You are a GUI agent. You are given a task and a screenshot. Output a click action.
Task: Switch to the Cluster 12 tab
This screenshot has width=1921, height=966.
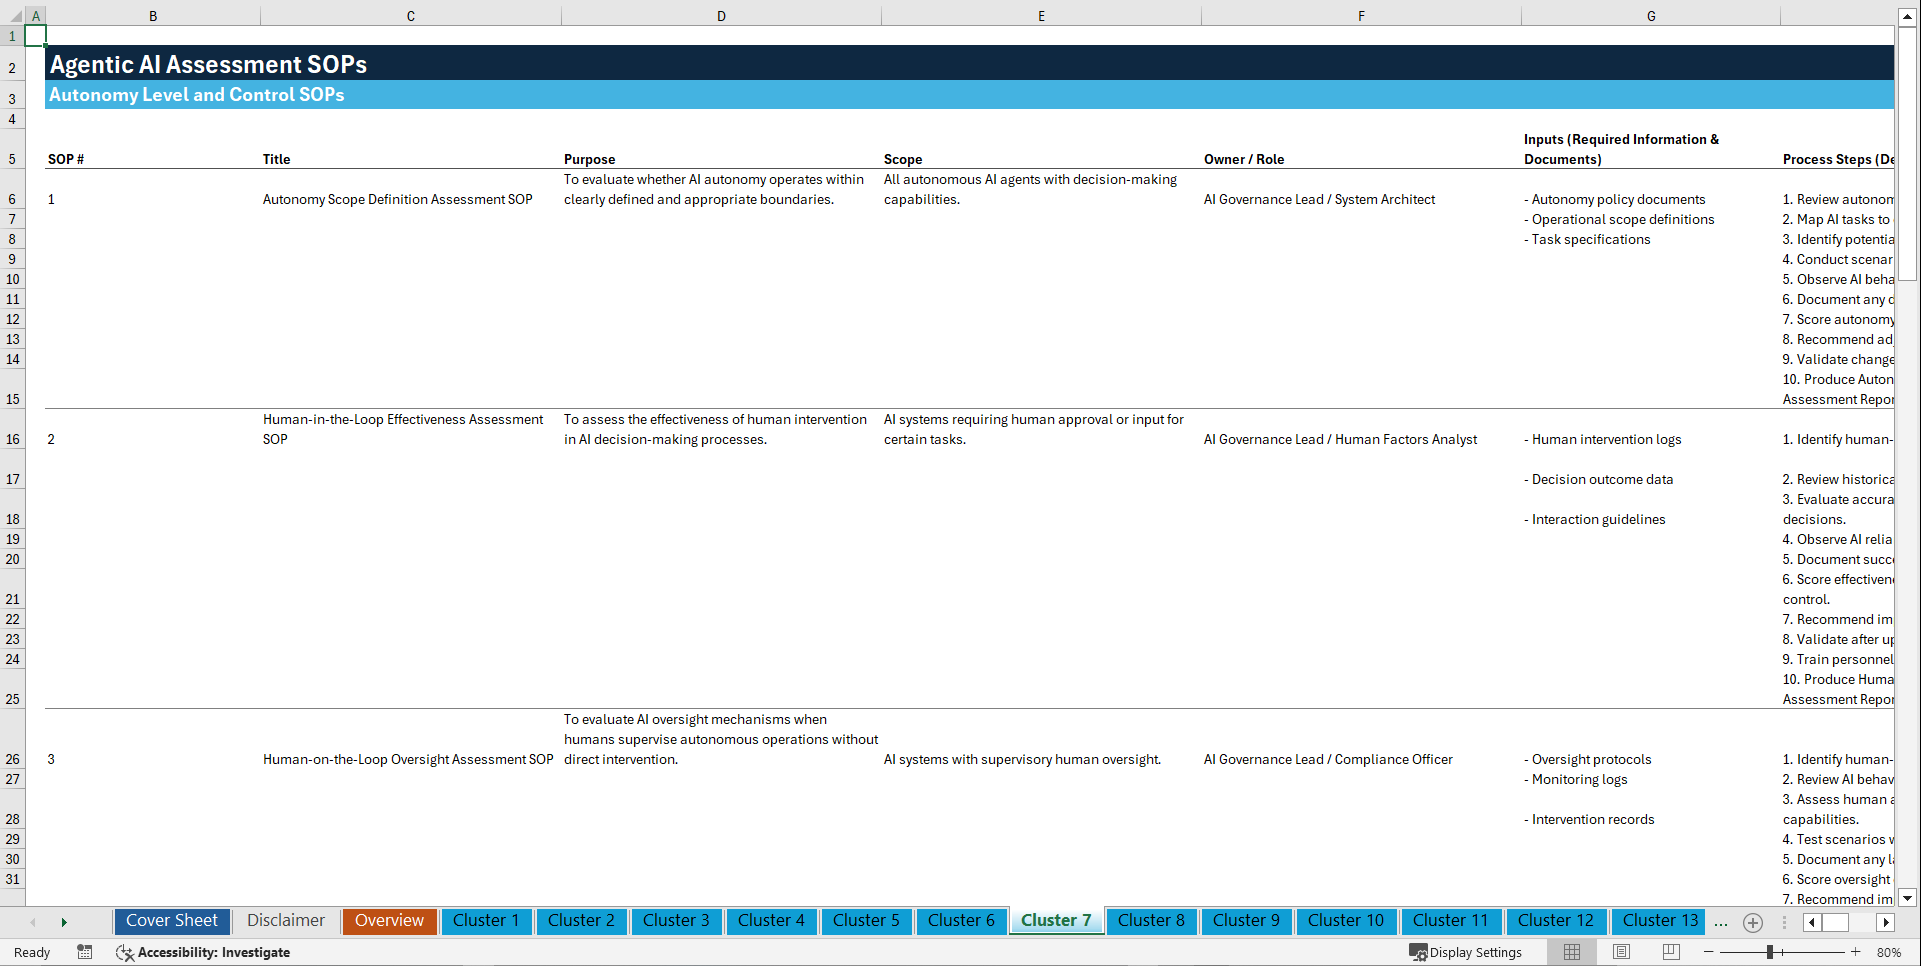pyautogui.click(x=1556, y=921)
